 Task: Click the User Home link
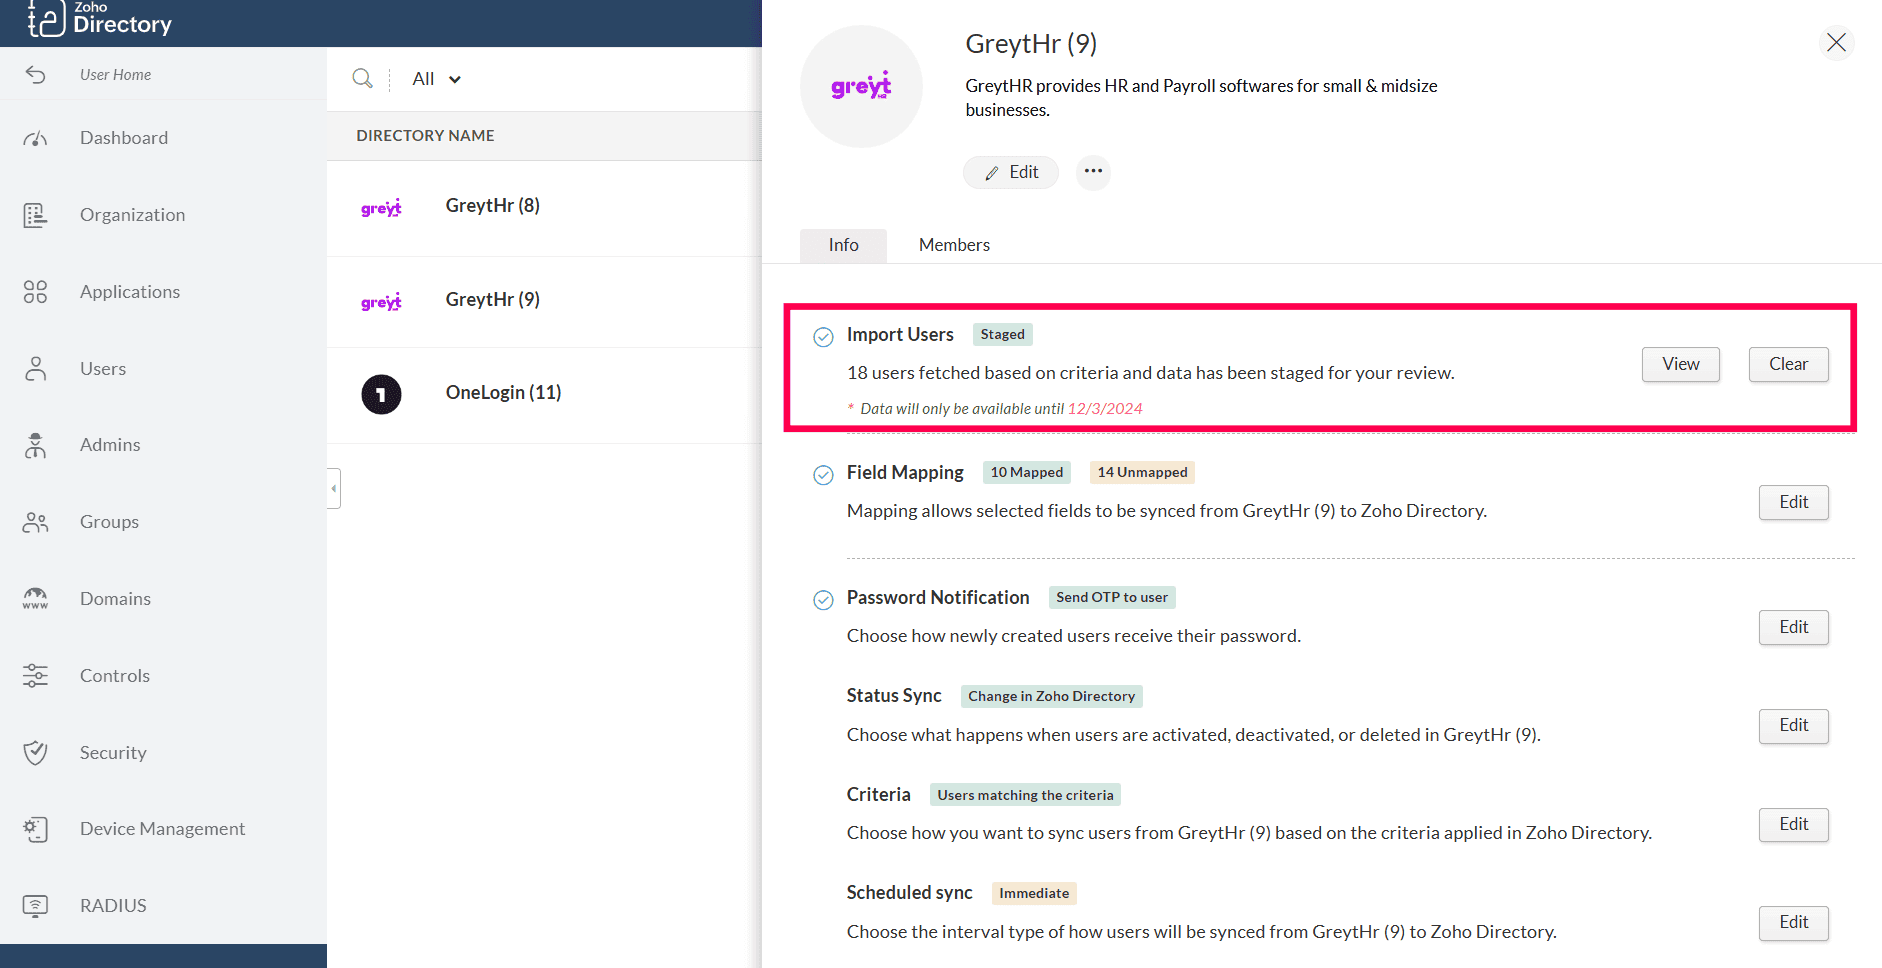[x=115, y=75]
